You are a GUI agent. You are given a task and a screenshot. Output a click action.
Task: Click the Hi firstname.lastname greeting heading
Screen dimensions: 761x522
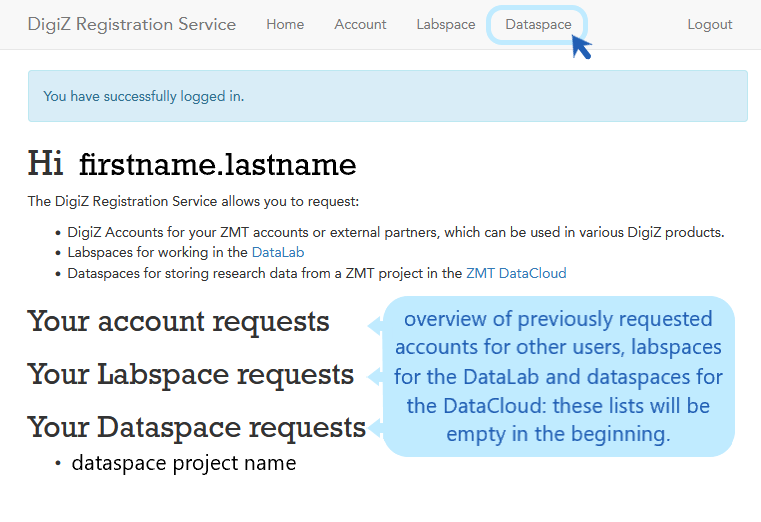192,164
